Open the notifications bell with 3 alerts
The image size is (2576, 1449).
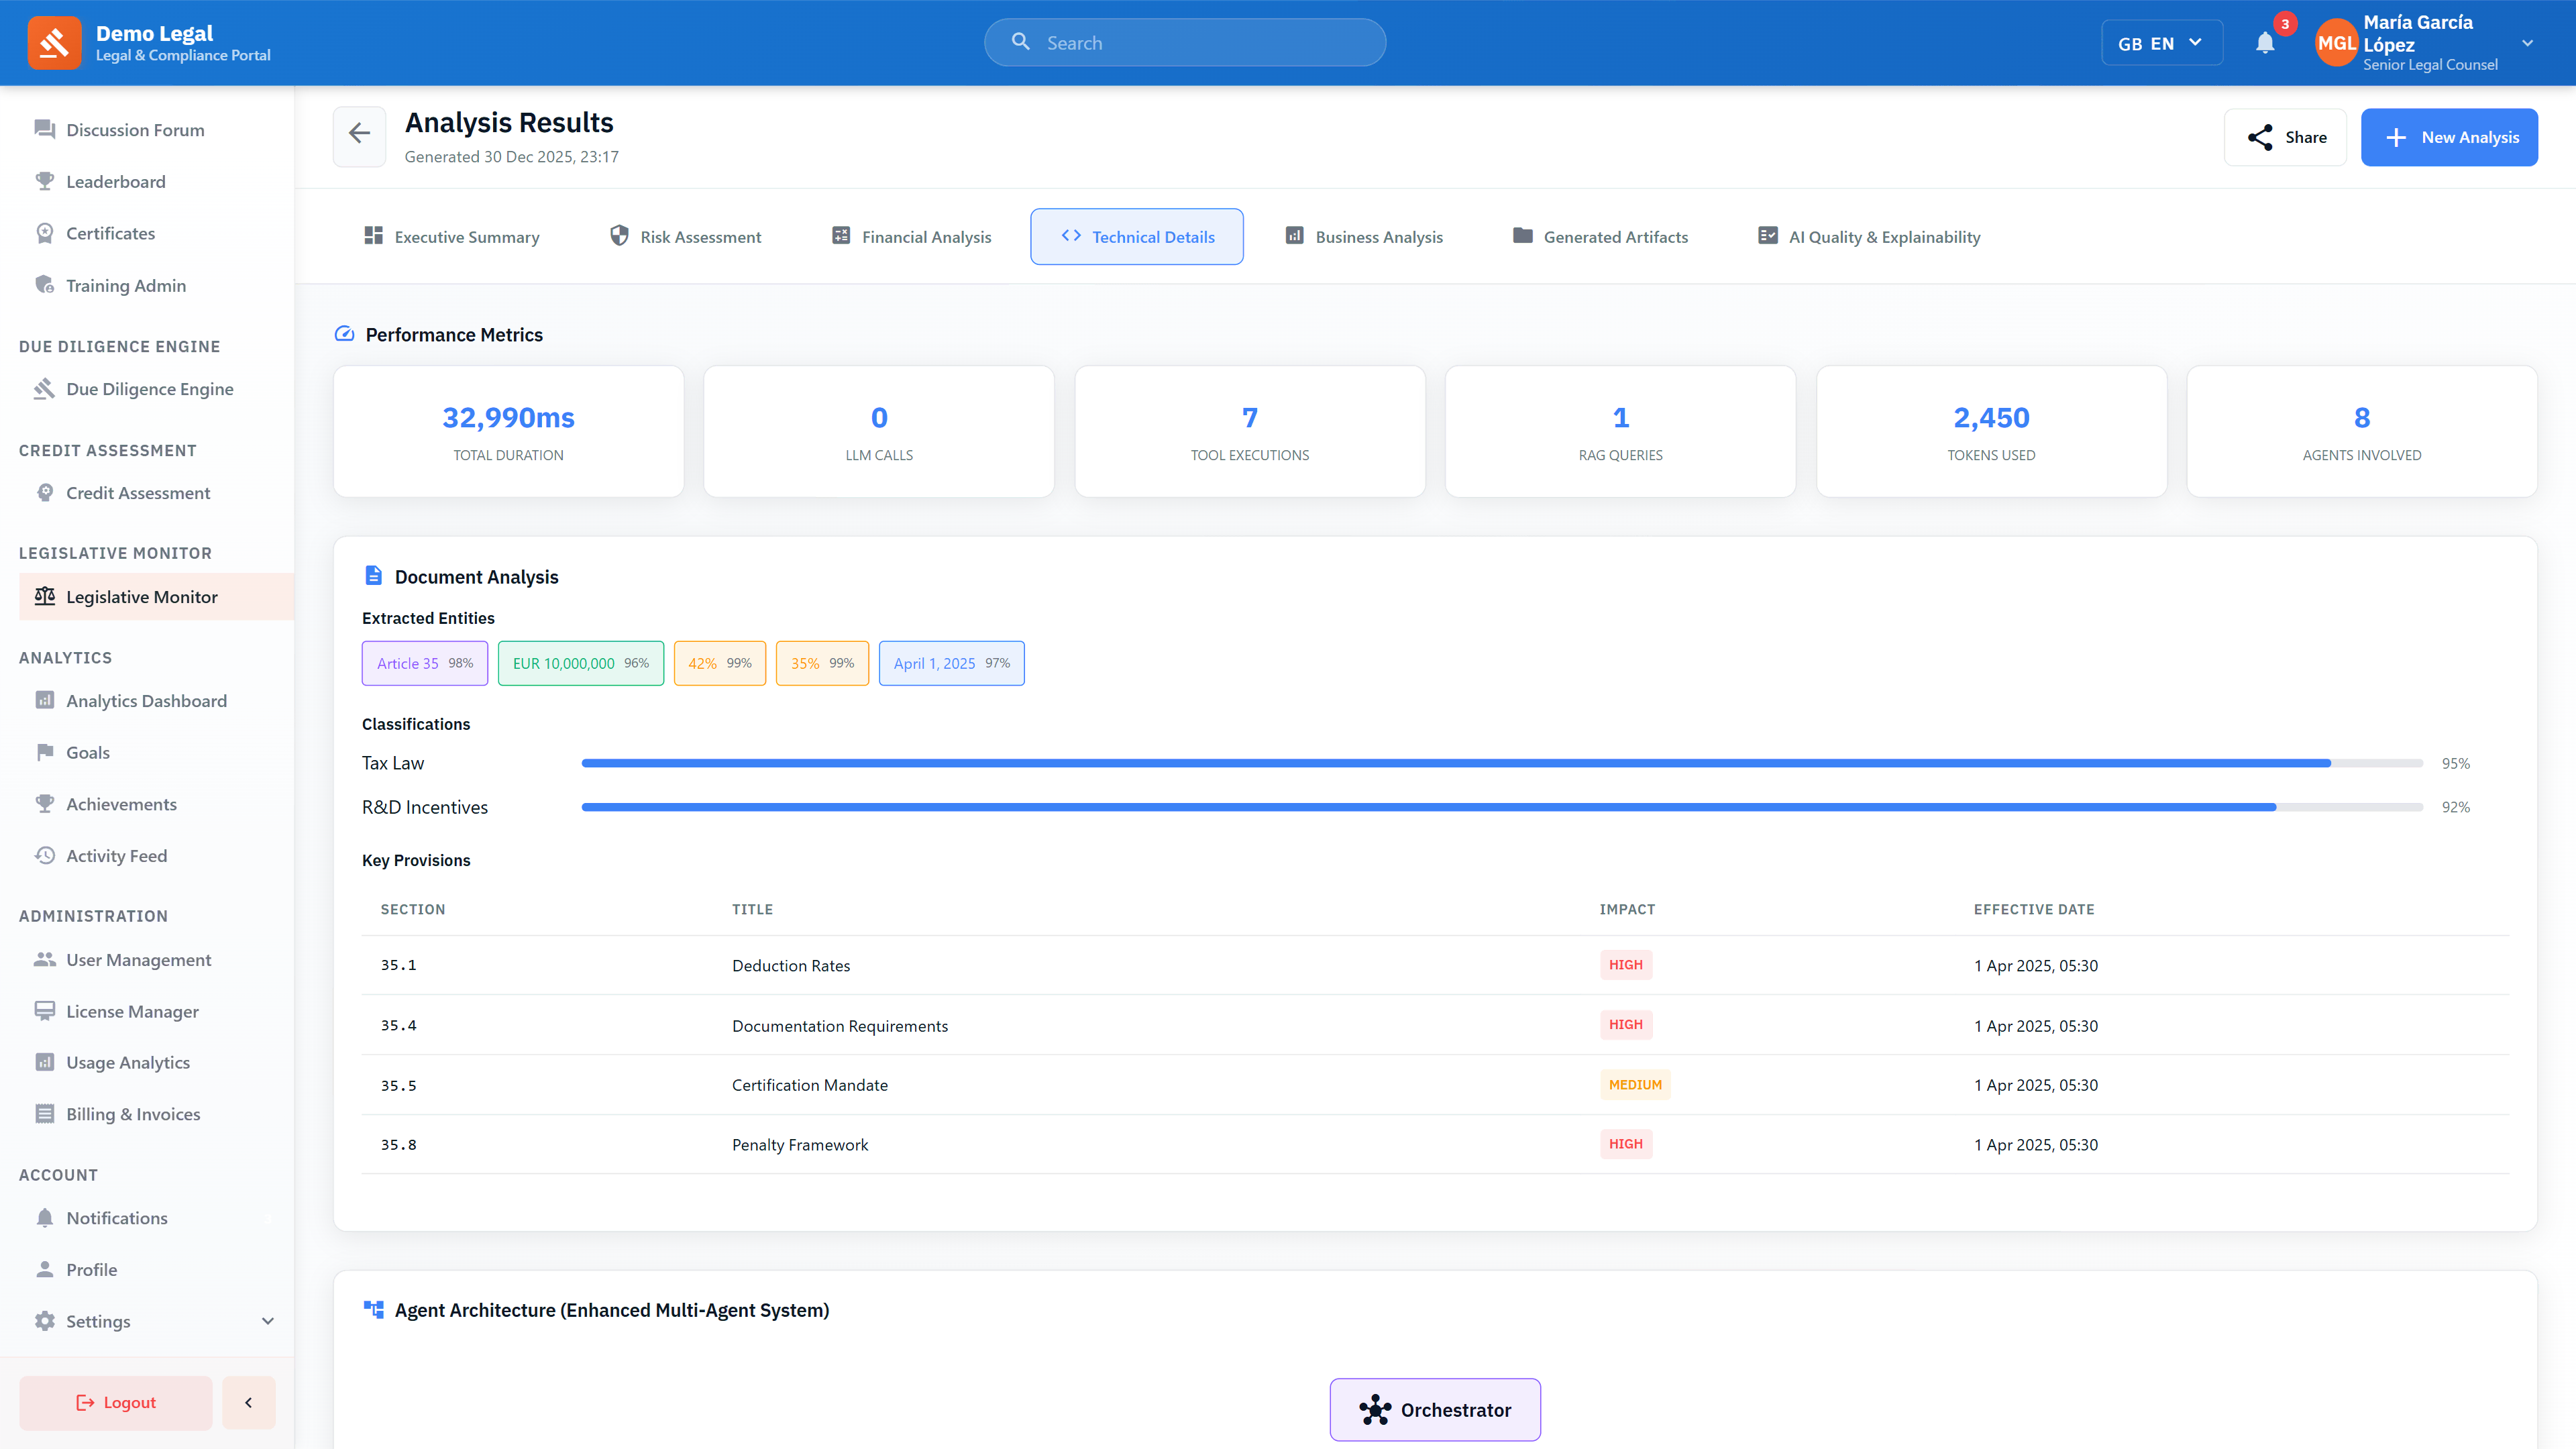2264,42
